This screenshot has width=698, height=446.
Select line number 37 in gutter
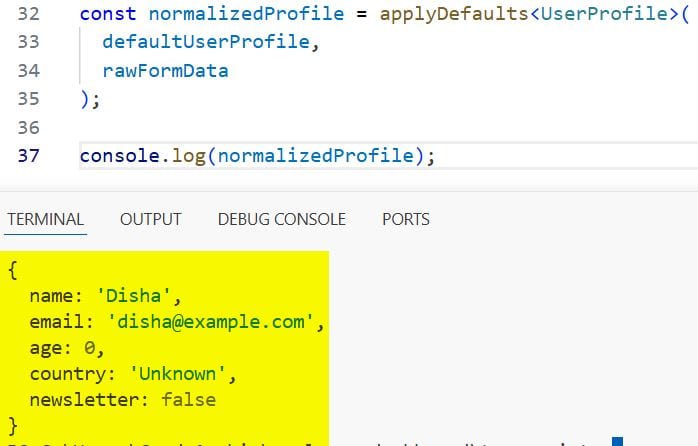pyautogui.click(x=28, y=156)
